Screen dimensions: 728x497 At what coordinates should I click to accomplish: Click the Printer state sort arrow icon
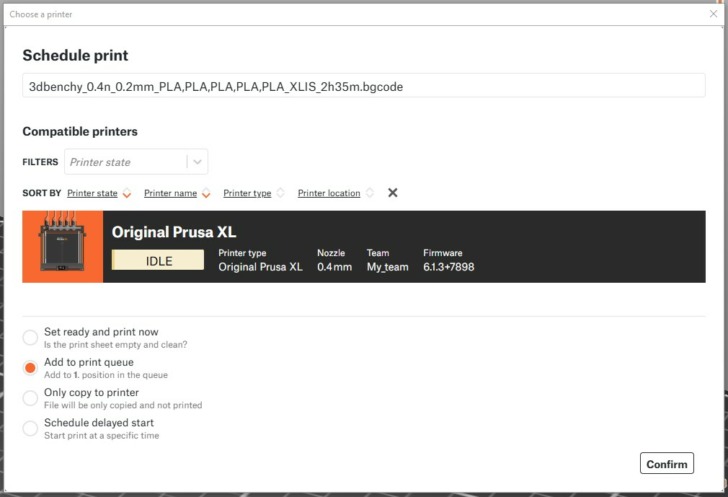pos(127,193)
